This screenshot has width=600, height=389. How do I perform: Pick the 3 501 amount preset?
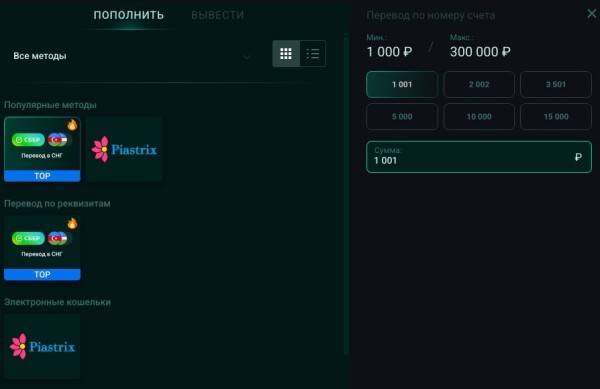556,84
